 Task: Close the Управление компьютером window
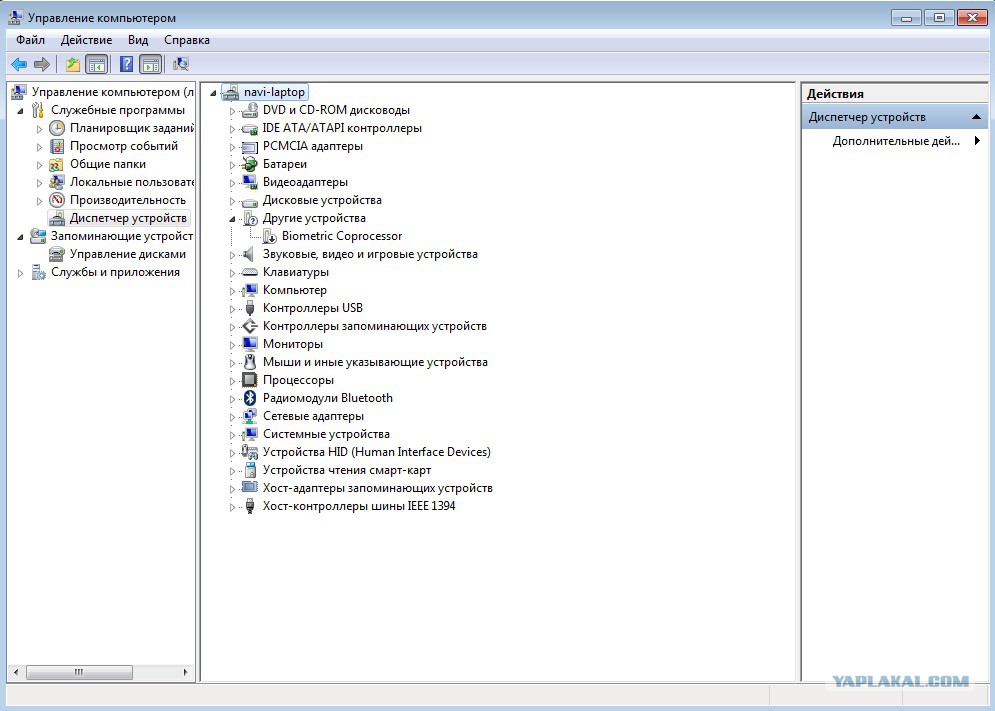(x=972, y=17)
